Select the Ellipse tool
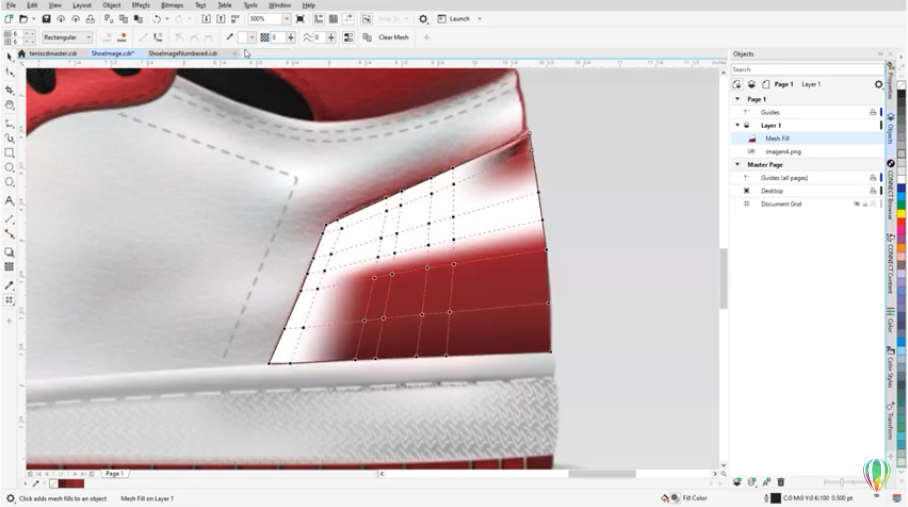This screenshot has height=507, width=908. [9, 167]
